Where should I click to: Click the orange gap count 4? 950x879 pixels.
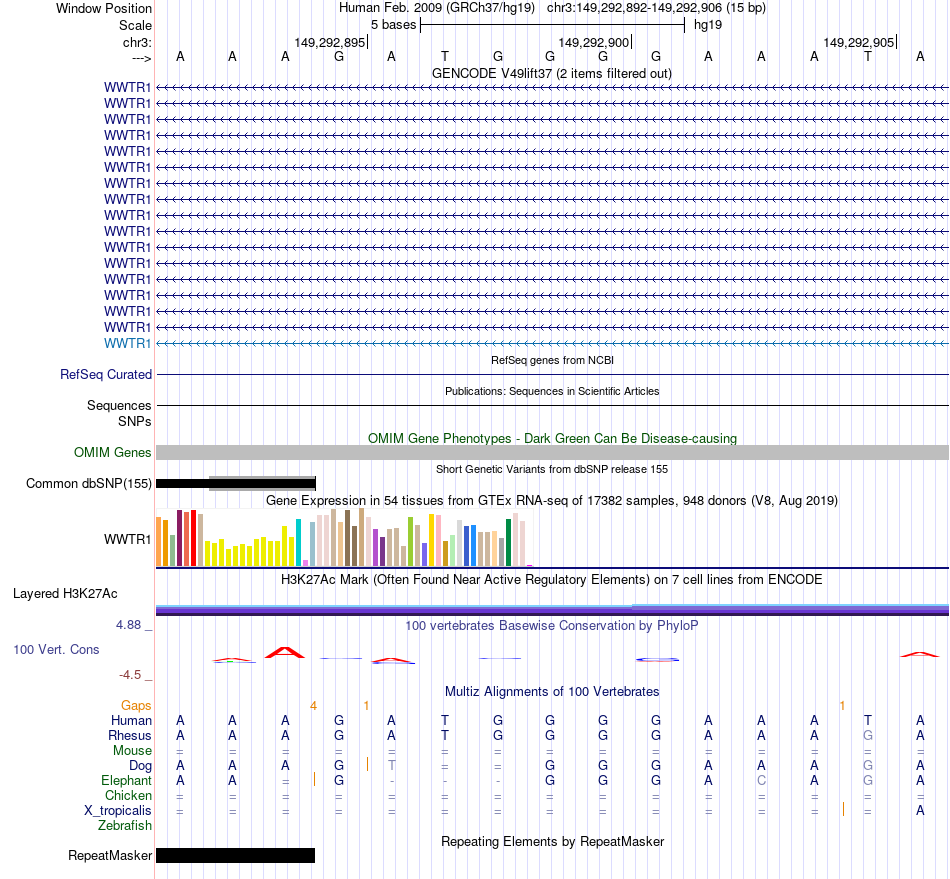[x=313, y=705]
